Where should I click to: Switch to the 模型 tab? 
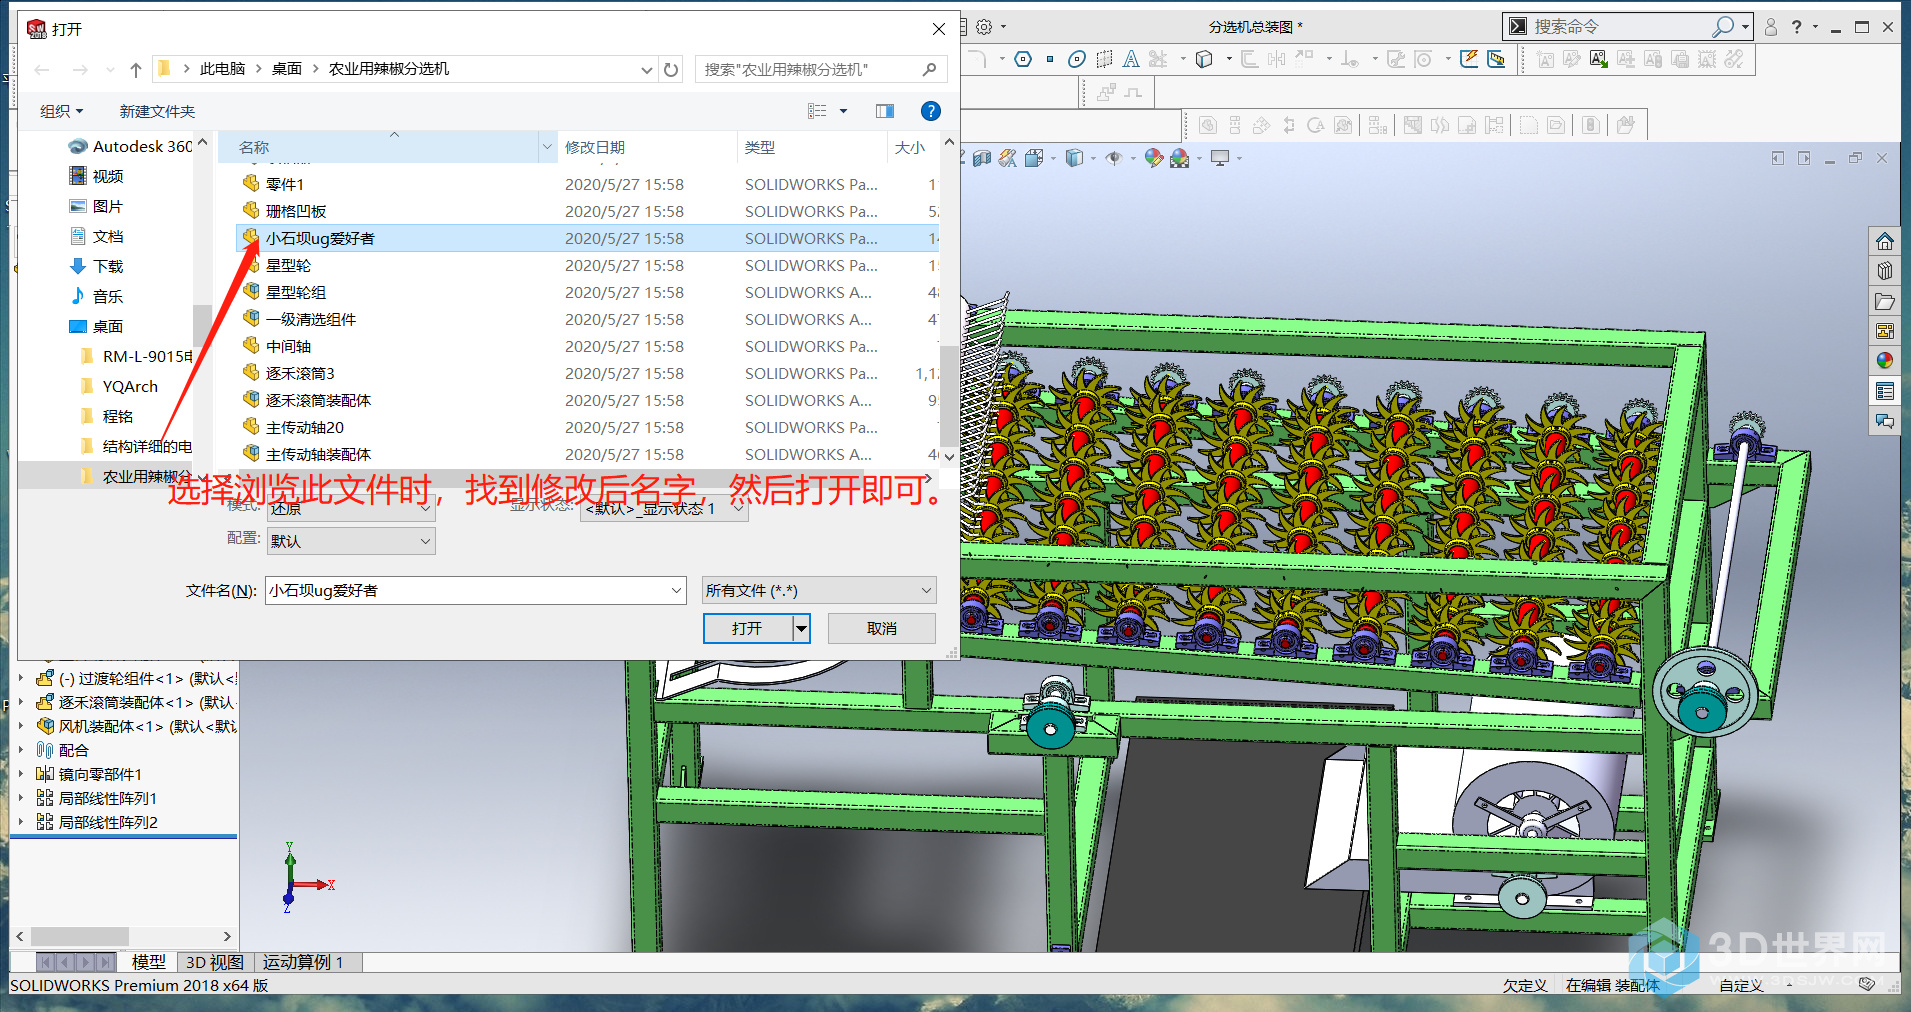[148, 962]
